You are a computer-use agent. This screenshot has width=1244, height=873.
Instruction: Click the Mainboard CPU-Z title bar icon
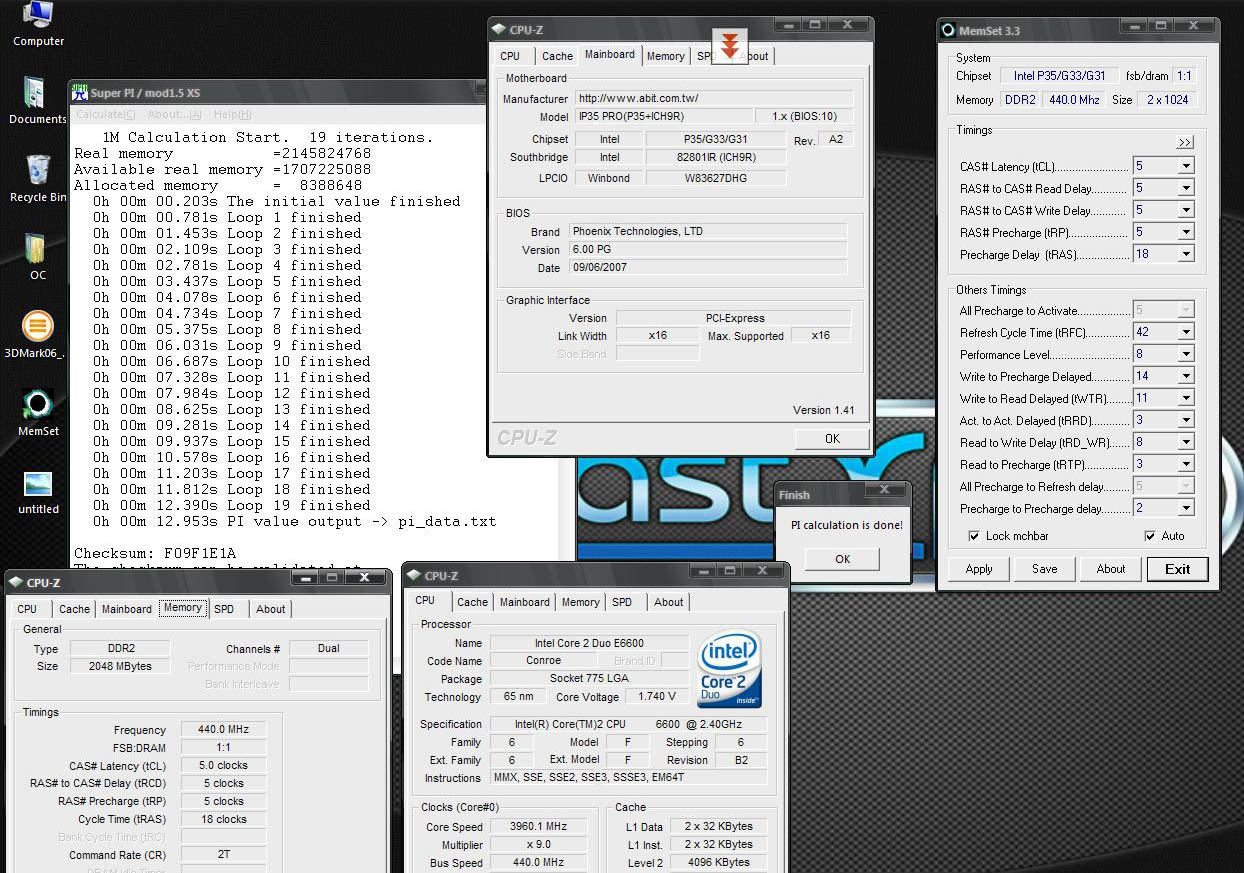(x=498, y=30)
